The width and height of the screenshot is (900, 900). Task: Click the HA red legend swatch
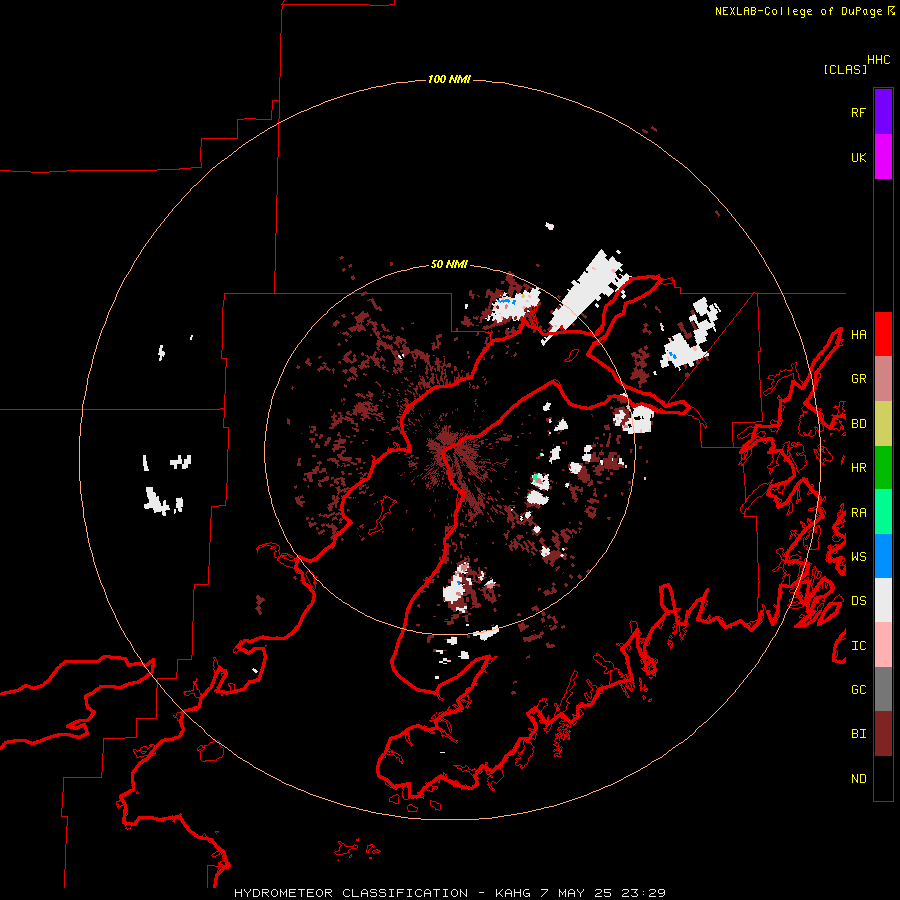[x=883, y=334]
